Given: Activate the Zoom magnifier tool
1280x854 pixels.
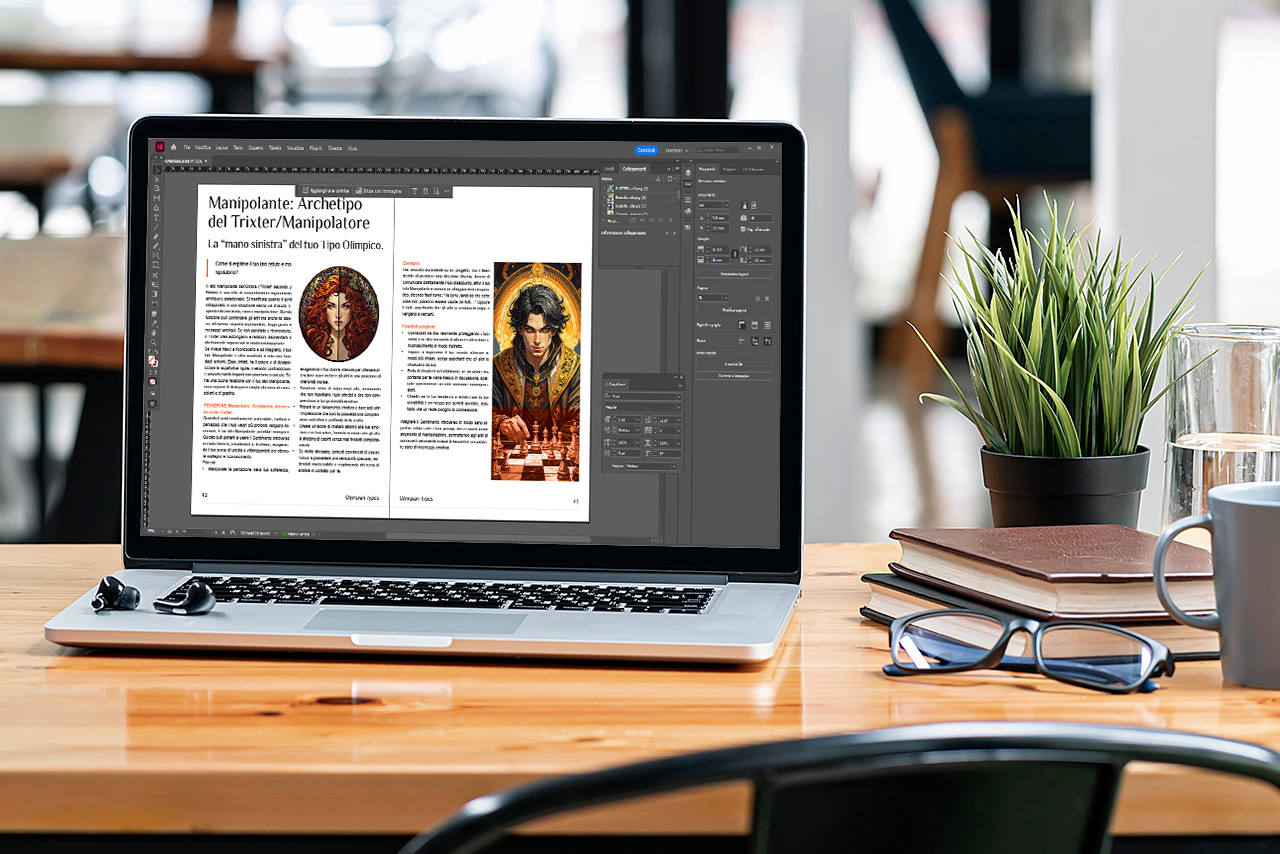Looking at the screenshot, I should point(154,342).
